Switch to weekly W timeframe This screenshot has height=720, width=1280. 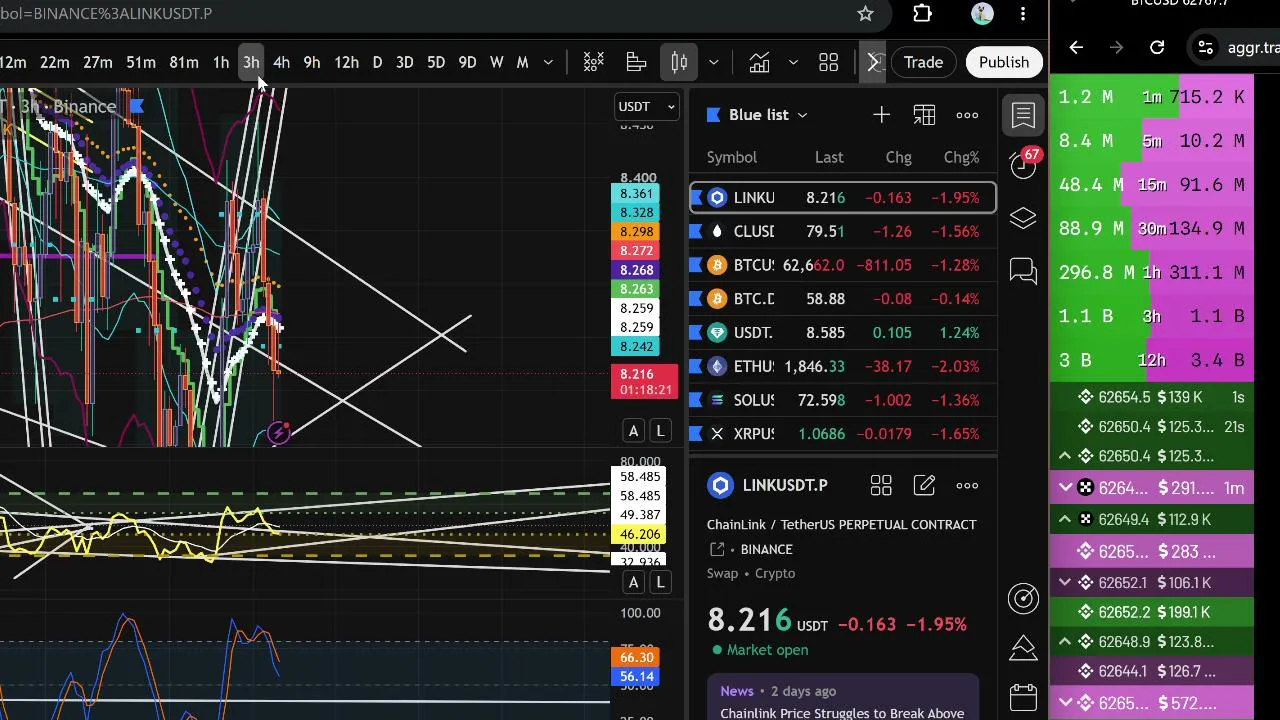click(497, 63)
